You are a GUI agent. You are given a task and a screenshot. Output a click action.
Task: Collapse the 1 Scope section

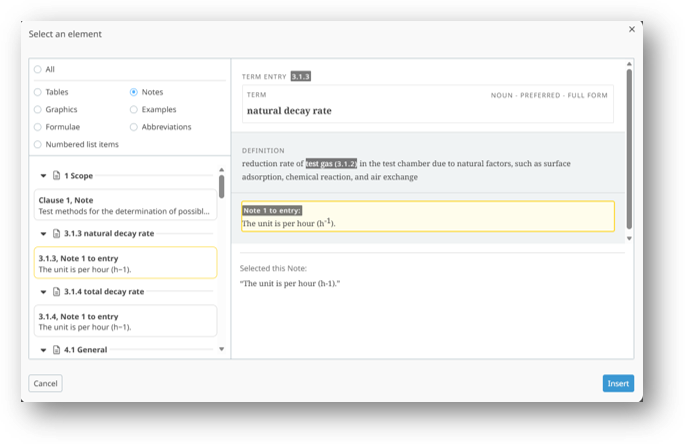point(43,176)
